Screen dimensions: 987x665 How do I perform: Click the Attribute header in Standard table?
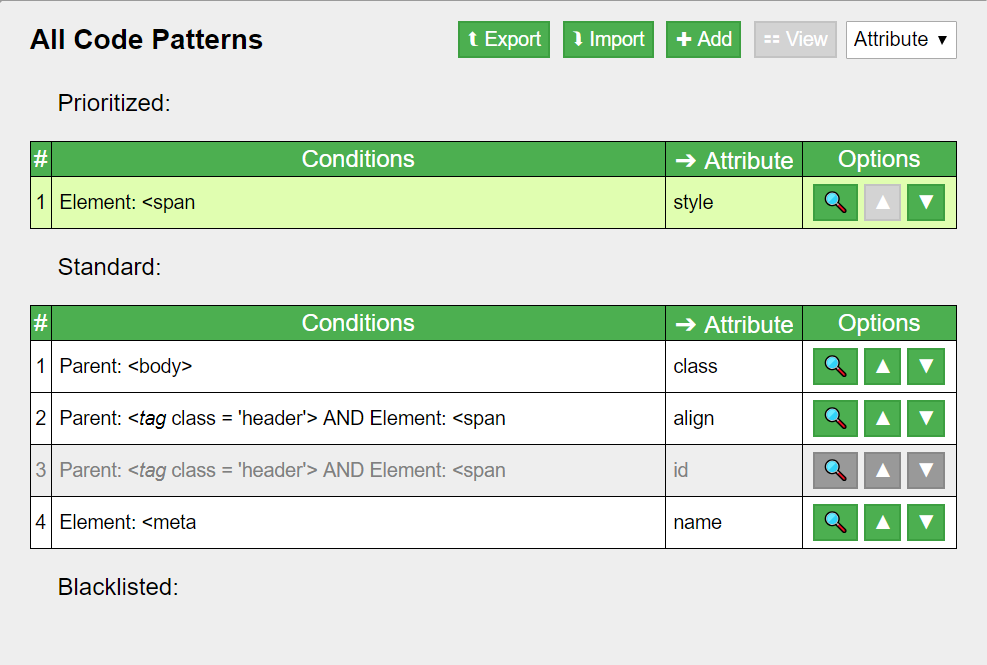pyautogui.click(x=733, y=324)
